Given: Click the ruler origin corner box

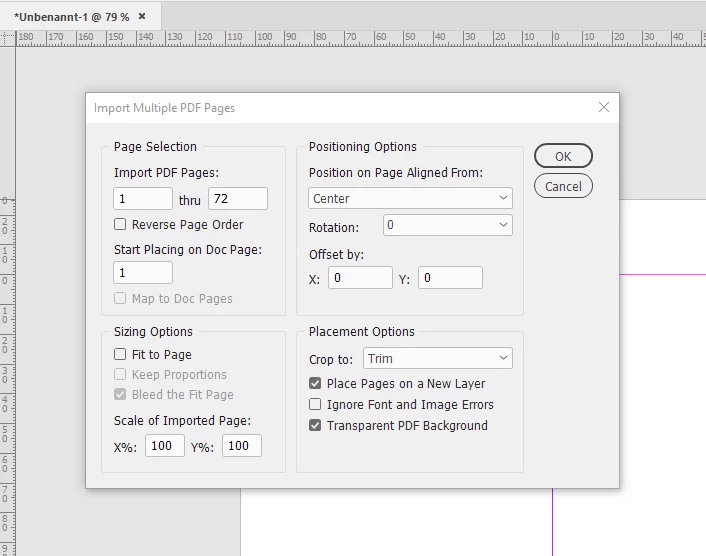Looking at the screenshot, I should click(x=8, y=38).
